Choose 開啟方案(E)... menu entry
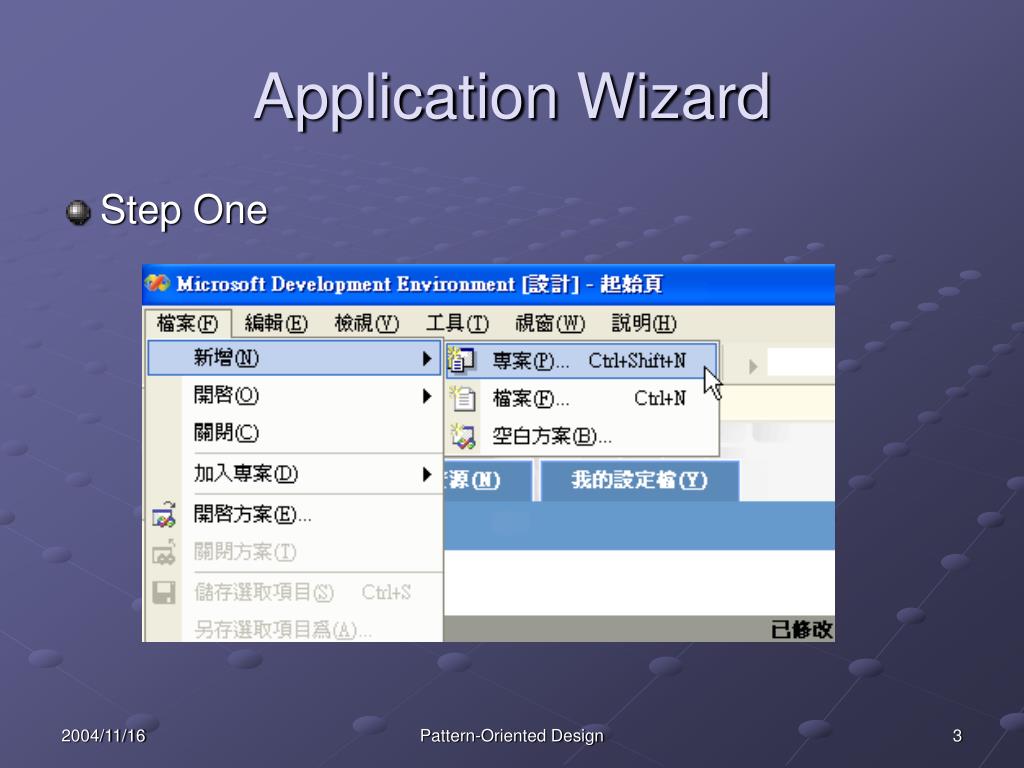 pos(295,515)
